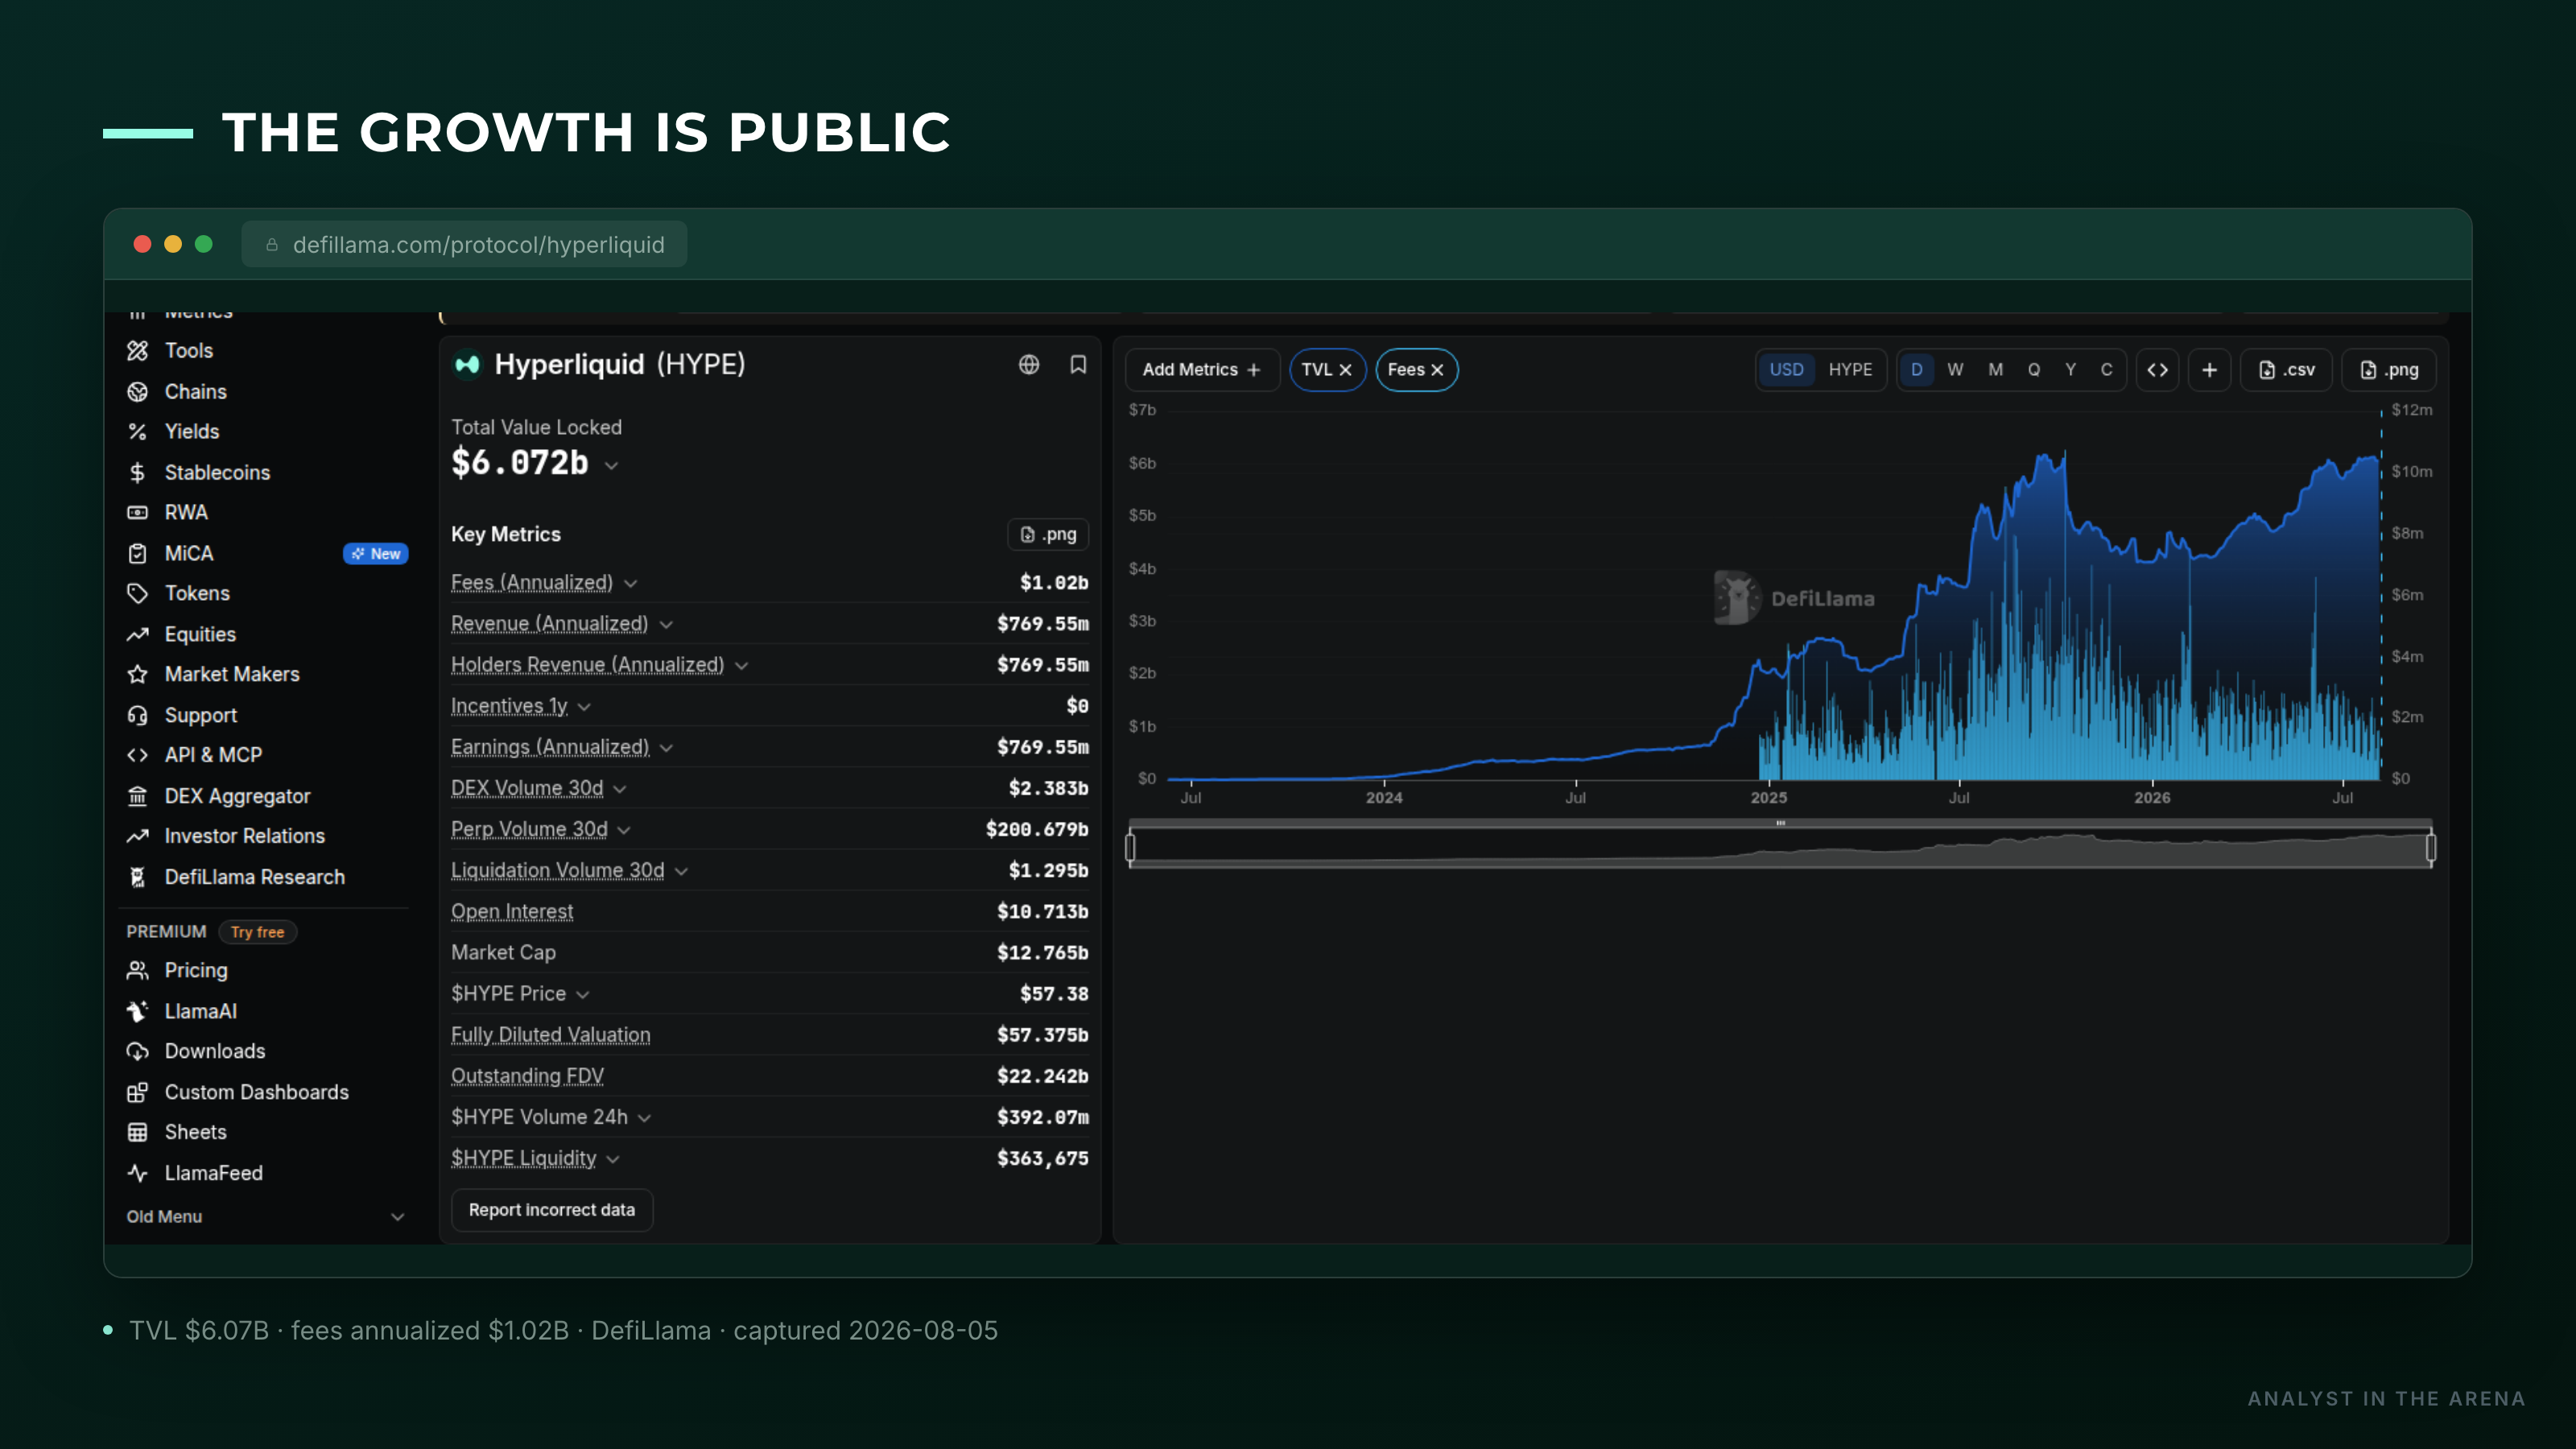The image size is (2576, 1449).
Task: Click the Support headset icon
Action: pyautogui.click(x=138, y=715)
